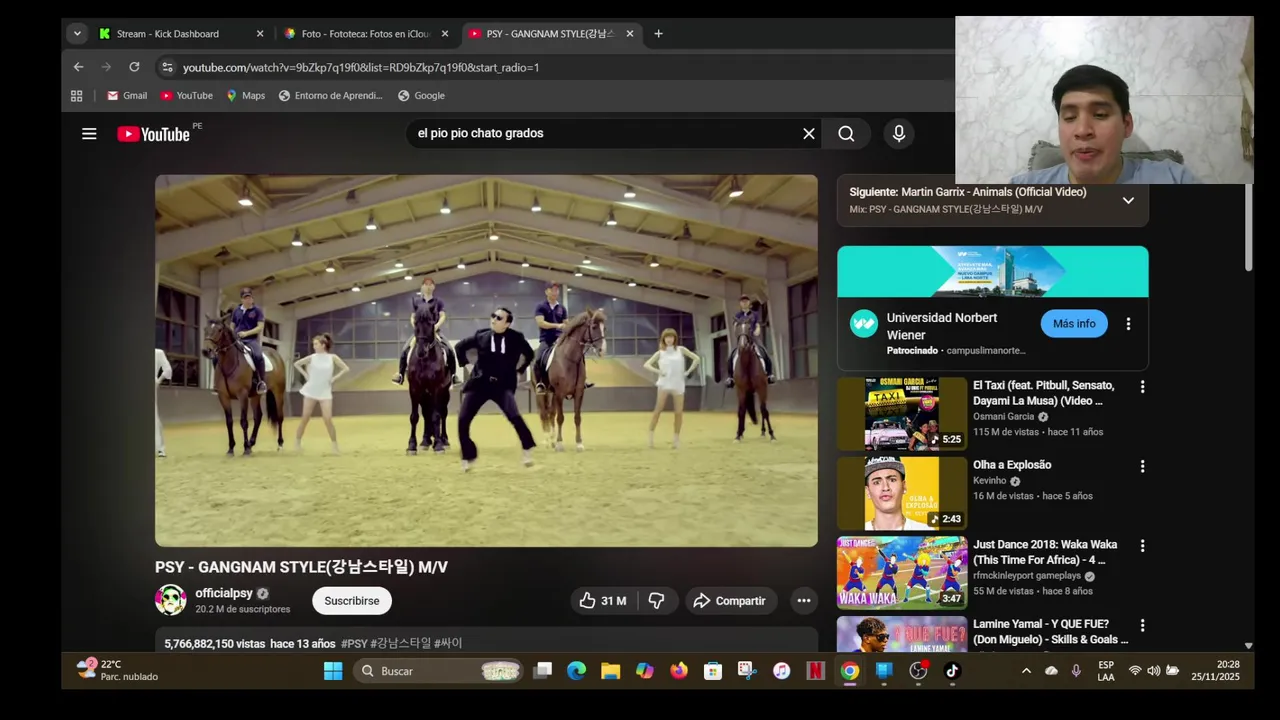The width and height of the screenshot is (1280, 720).
Task: Run the search with magnifier button
Action: point(846,134)
